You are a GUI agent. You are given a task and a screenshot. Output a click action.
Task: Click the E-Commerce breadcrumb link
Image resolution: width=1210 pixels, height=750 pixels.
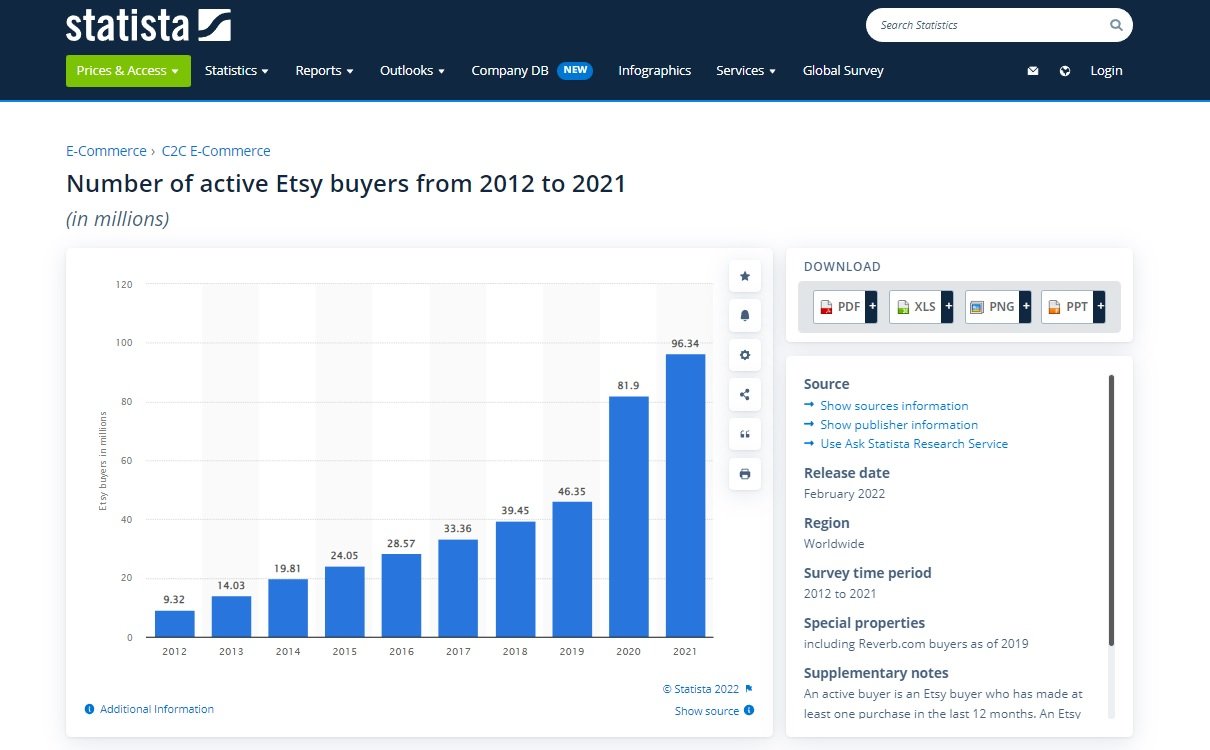tap(106, 151)
